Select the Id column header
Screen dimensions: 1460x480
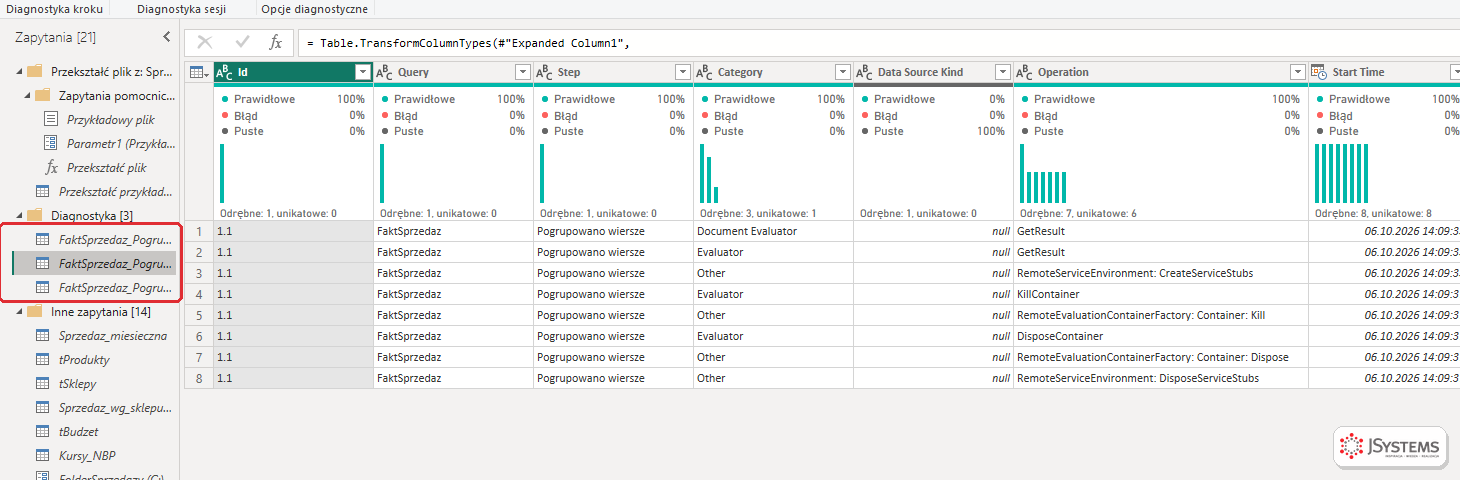(294, 72)
